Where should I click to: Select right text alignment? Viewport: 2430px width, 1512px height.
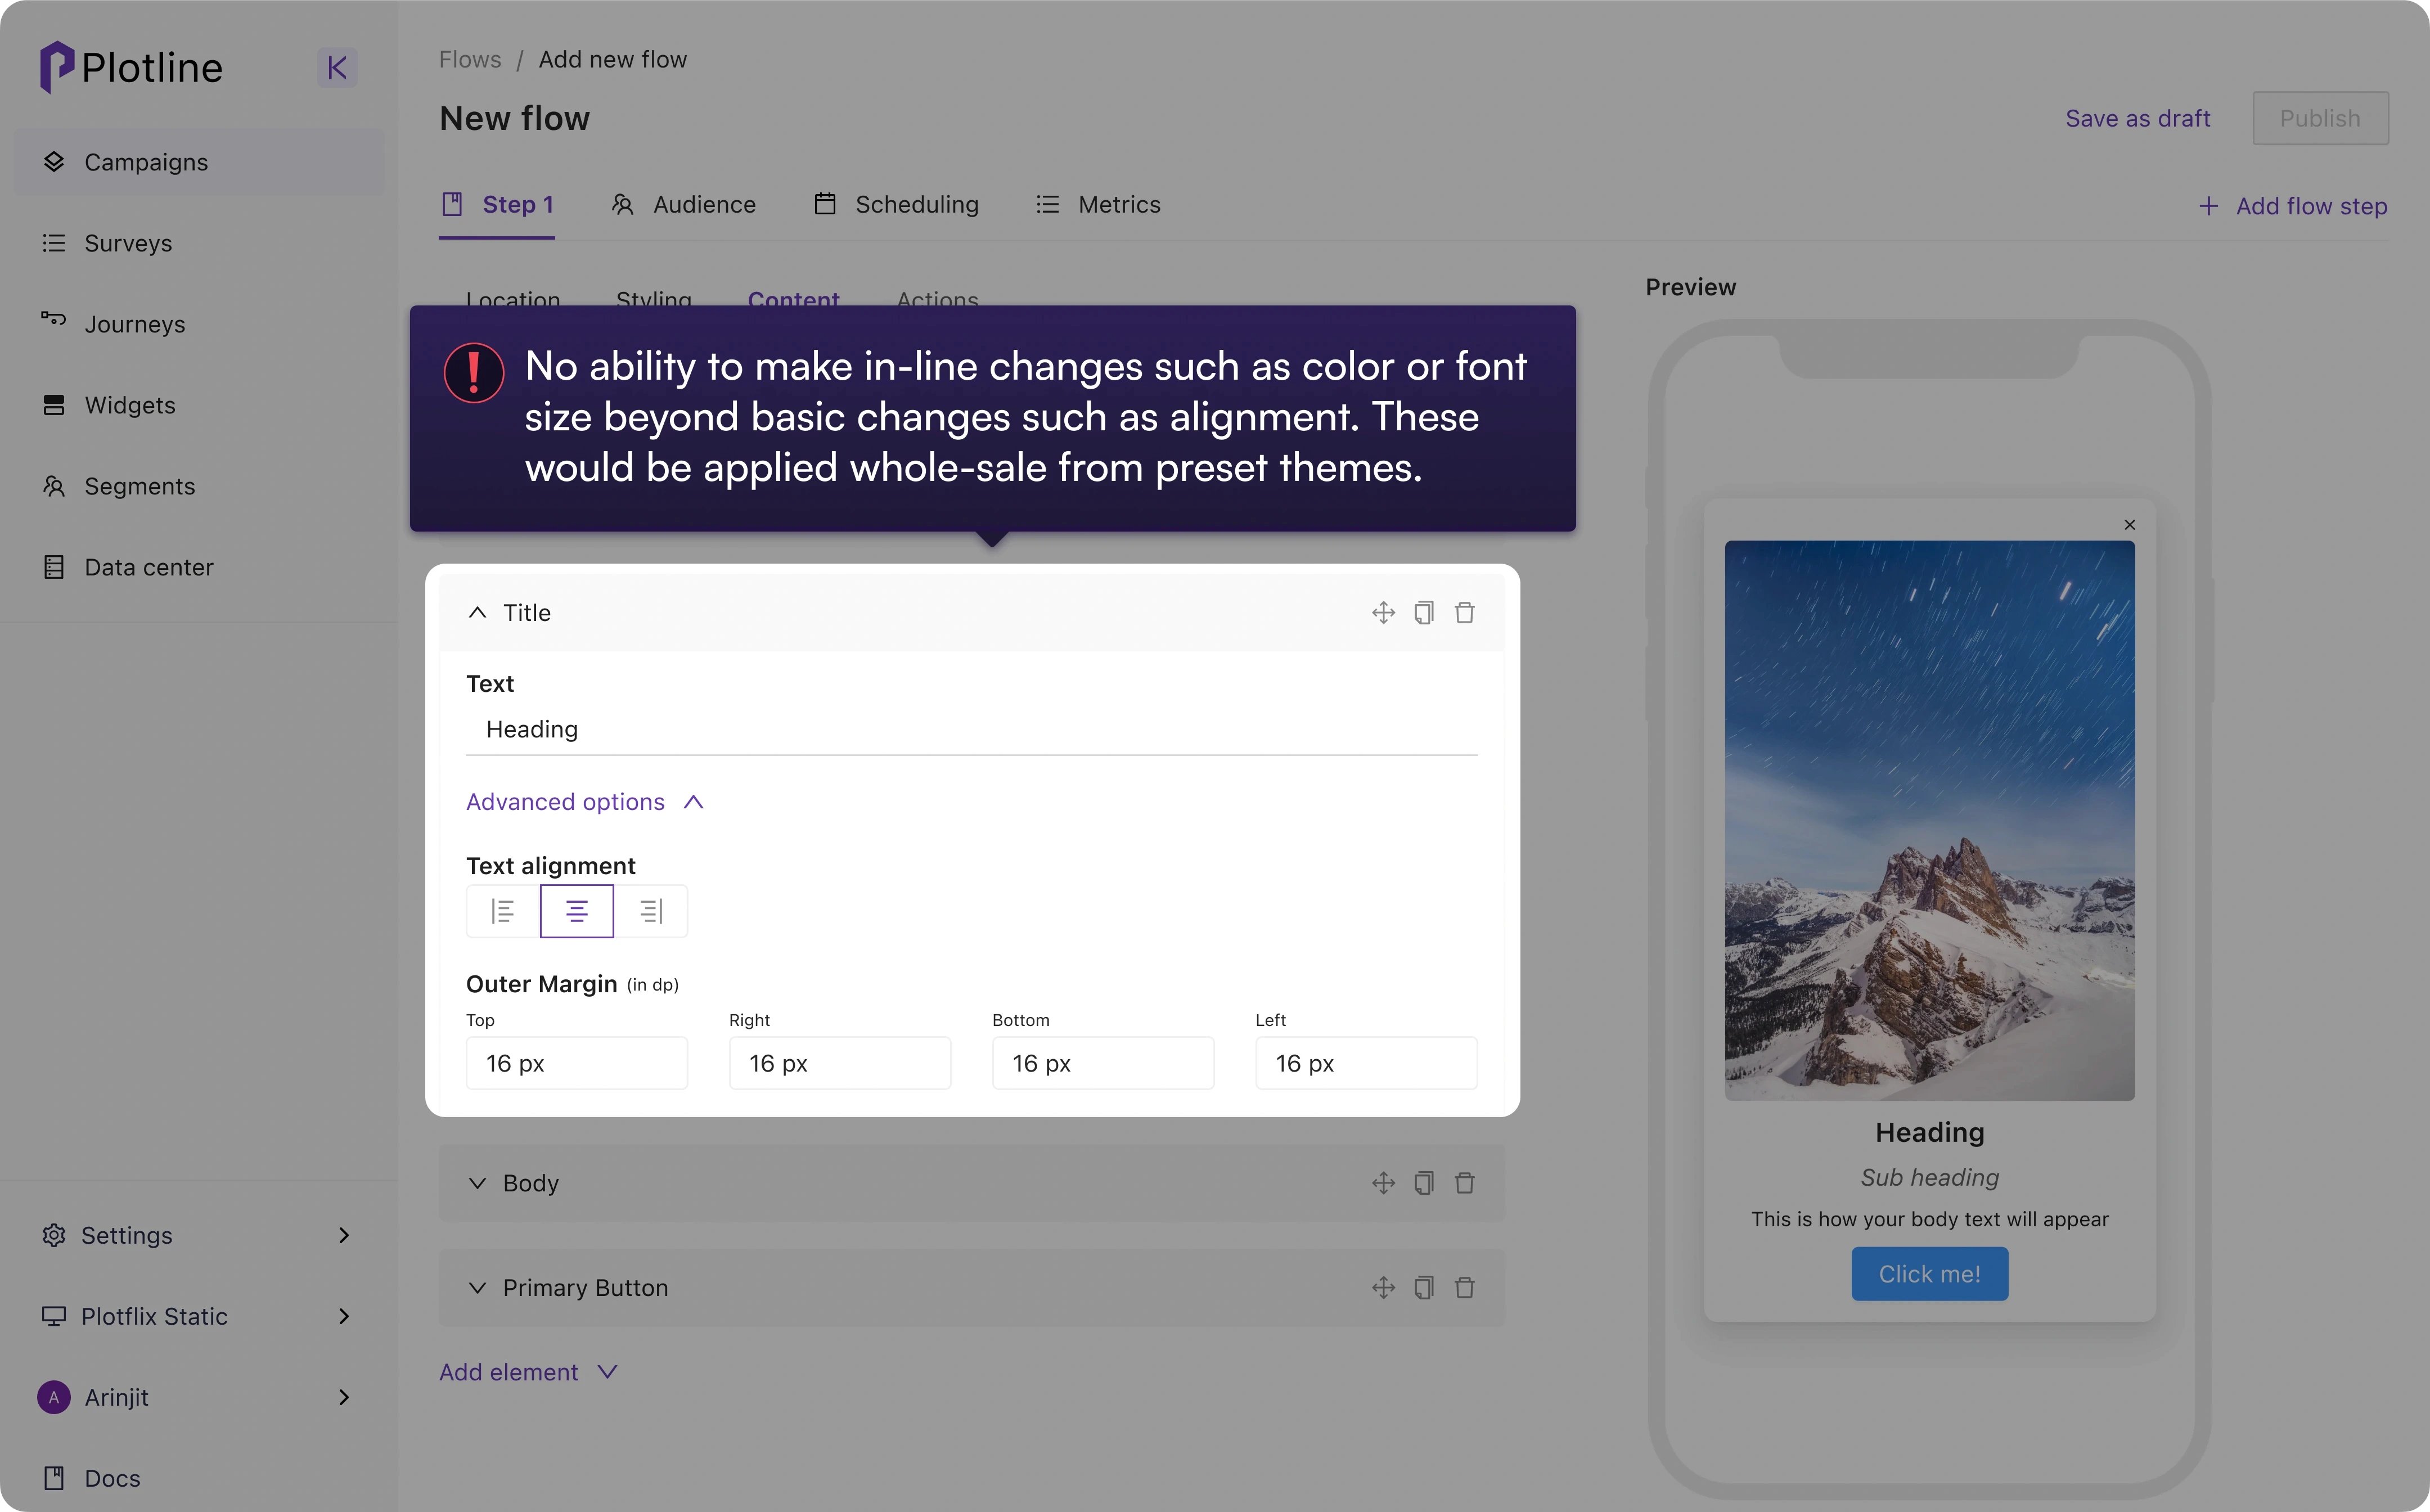coord(651,911)
